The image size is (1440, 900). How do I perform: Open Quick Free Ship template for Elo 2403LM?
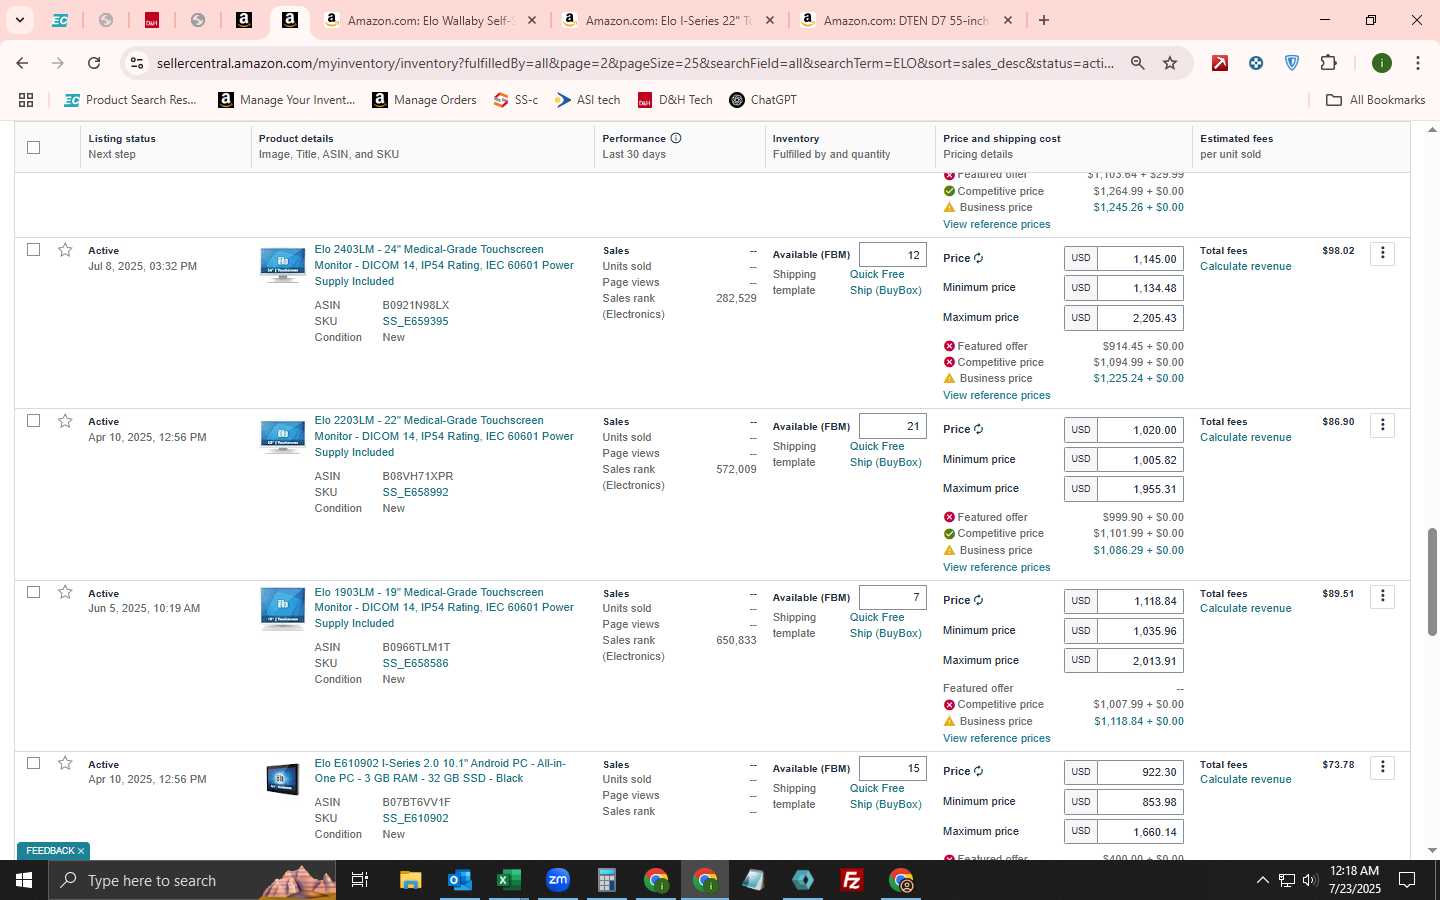coord(885,282)
